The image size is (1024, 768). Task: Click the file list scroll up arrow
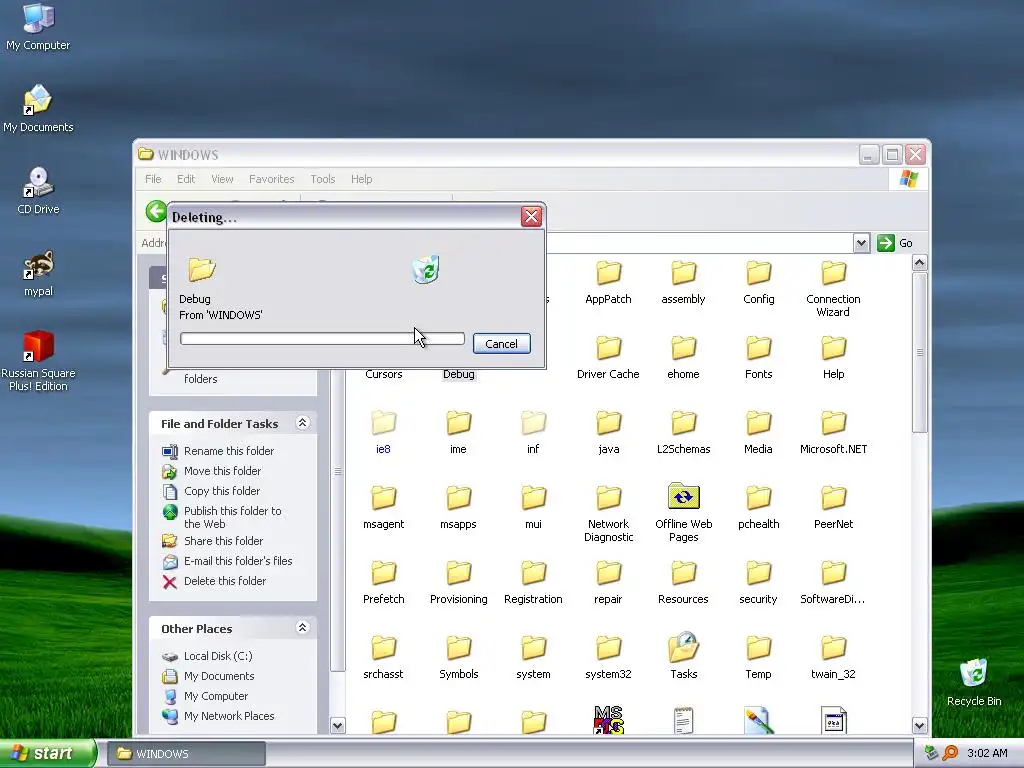point(920,263)
